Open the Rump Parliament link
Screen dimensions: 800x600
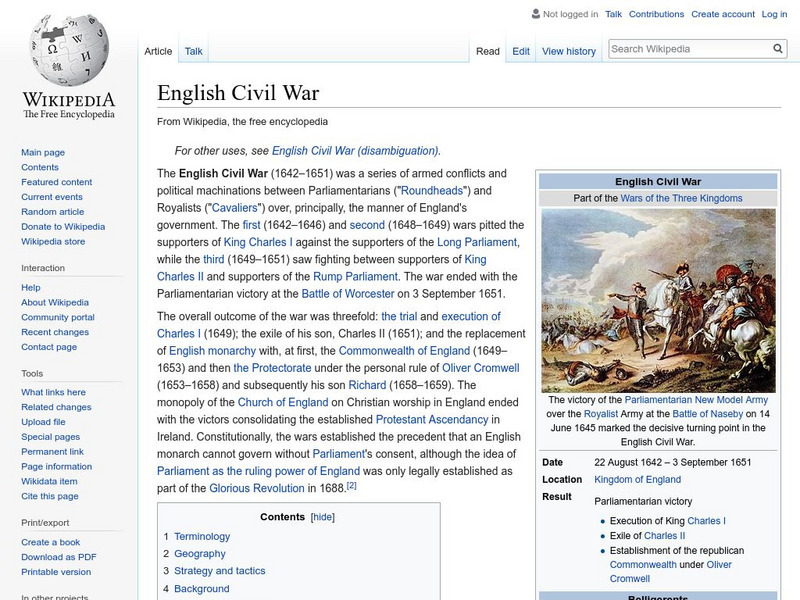click(355, 277)
